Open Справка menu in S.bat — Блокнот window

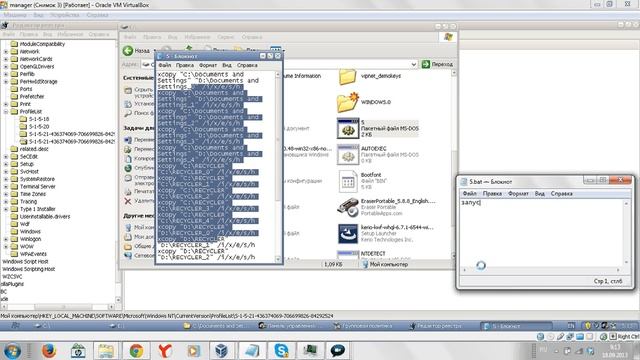point(561,193)
